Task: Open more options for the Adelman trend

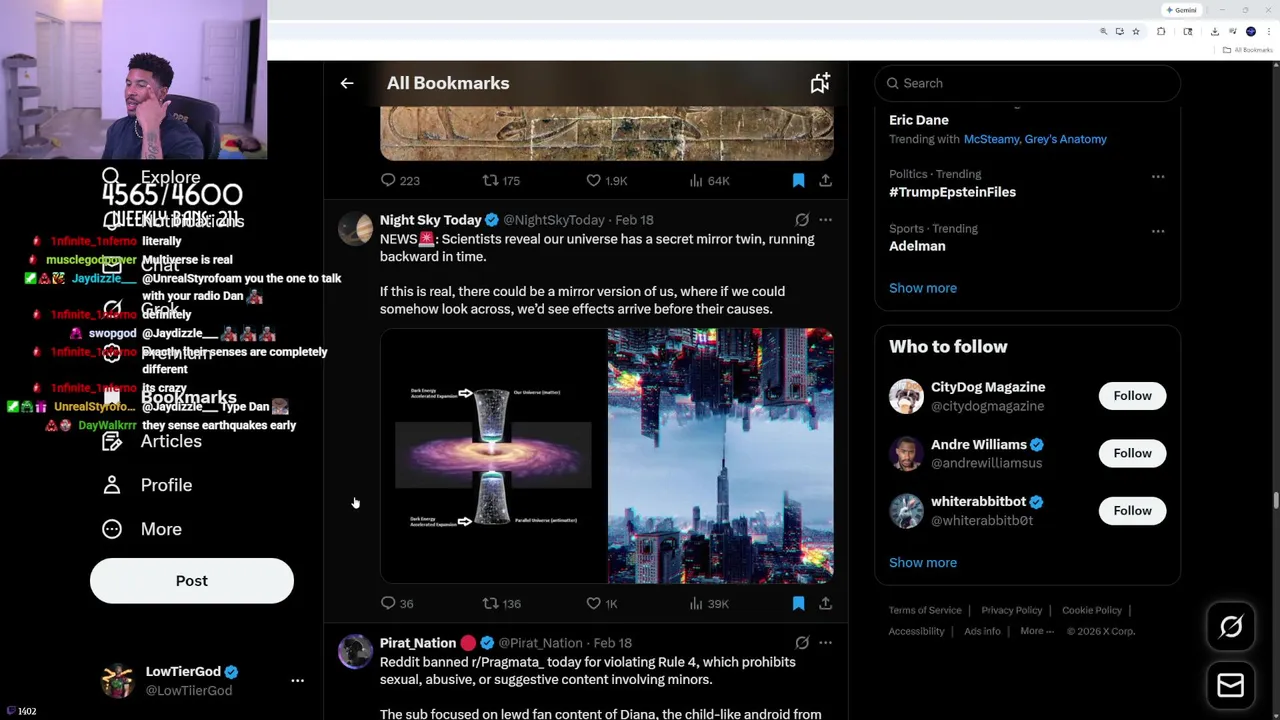Action: tap(1158, 231)
